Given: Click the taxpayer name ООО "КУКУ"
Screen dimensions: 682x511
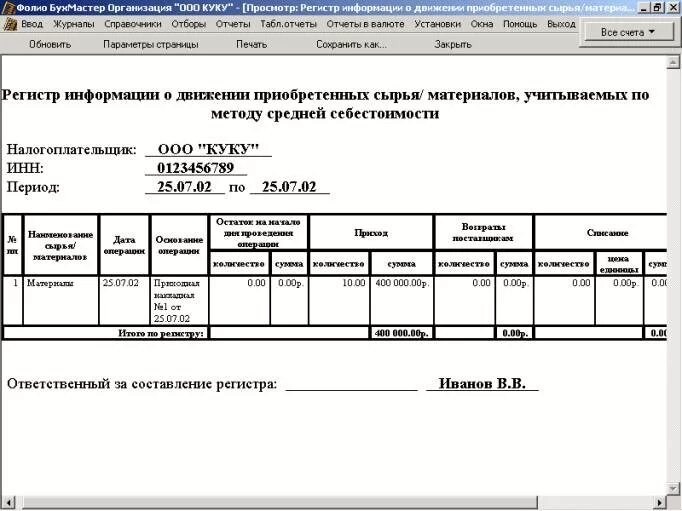Looking at the screenshot, I should point(208,149).
